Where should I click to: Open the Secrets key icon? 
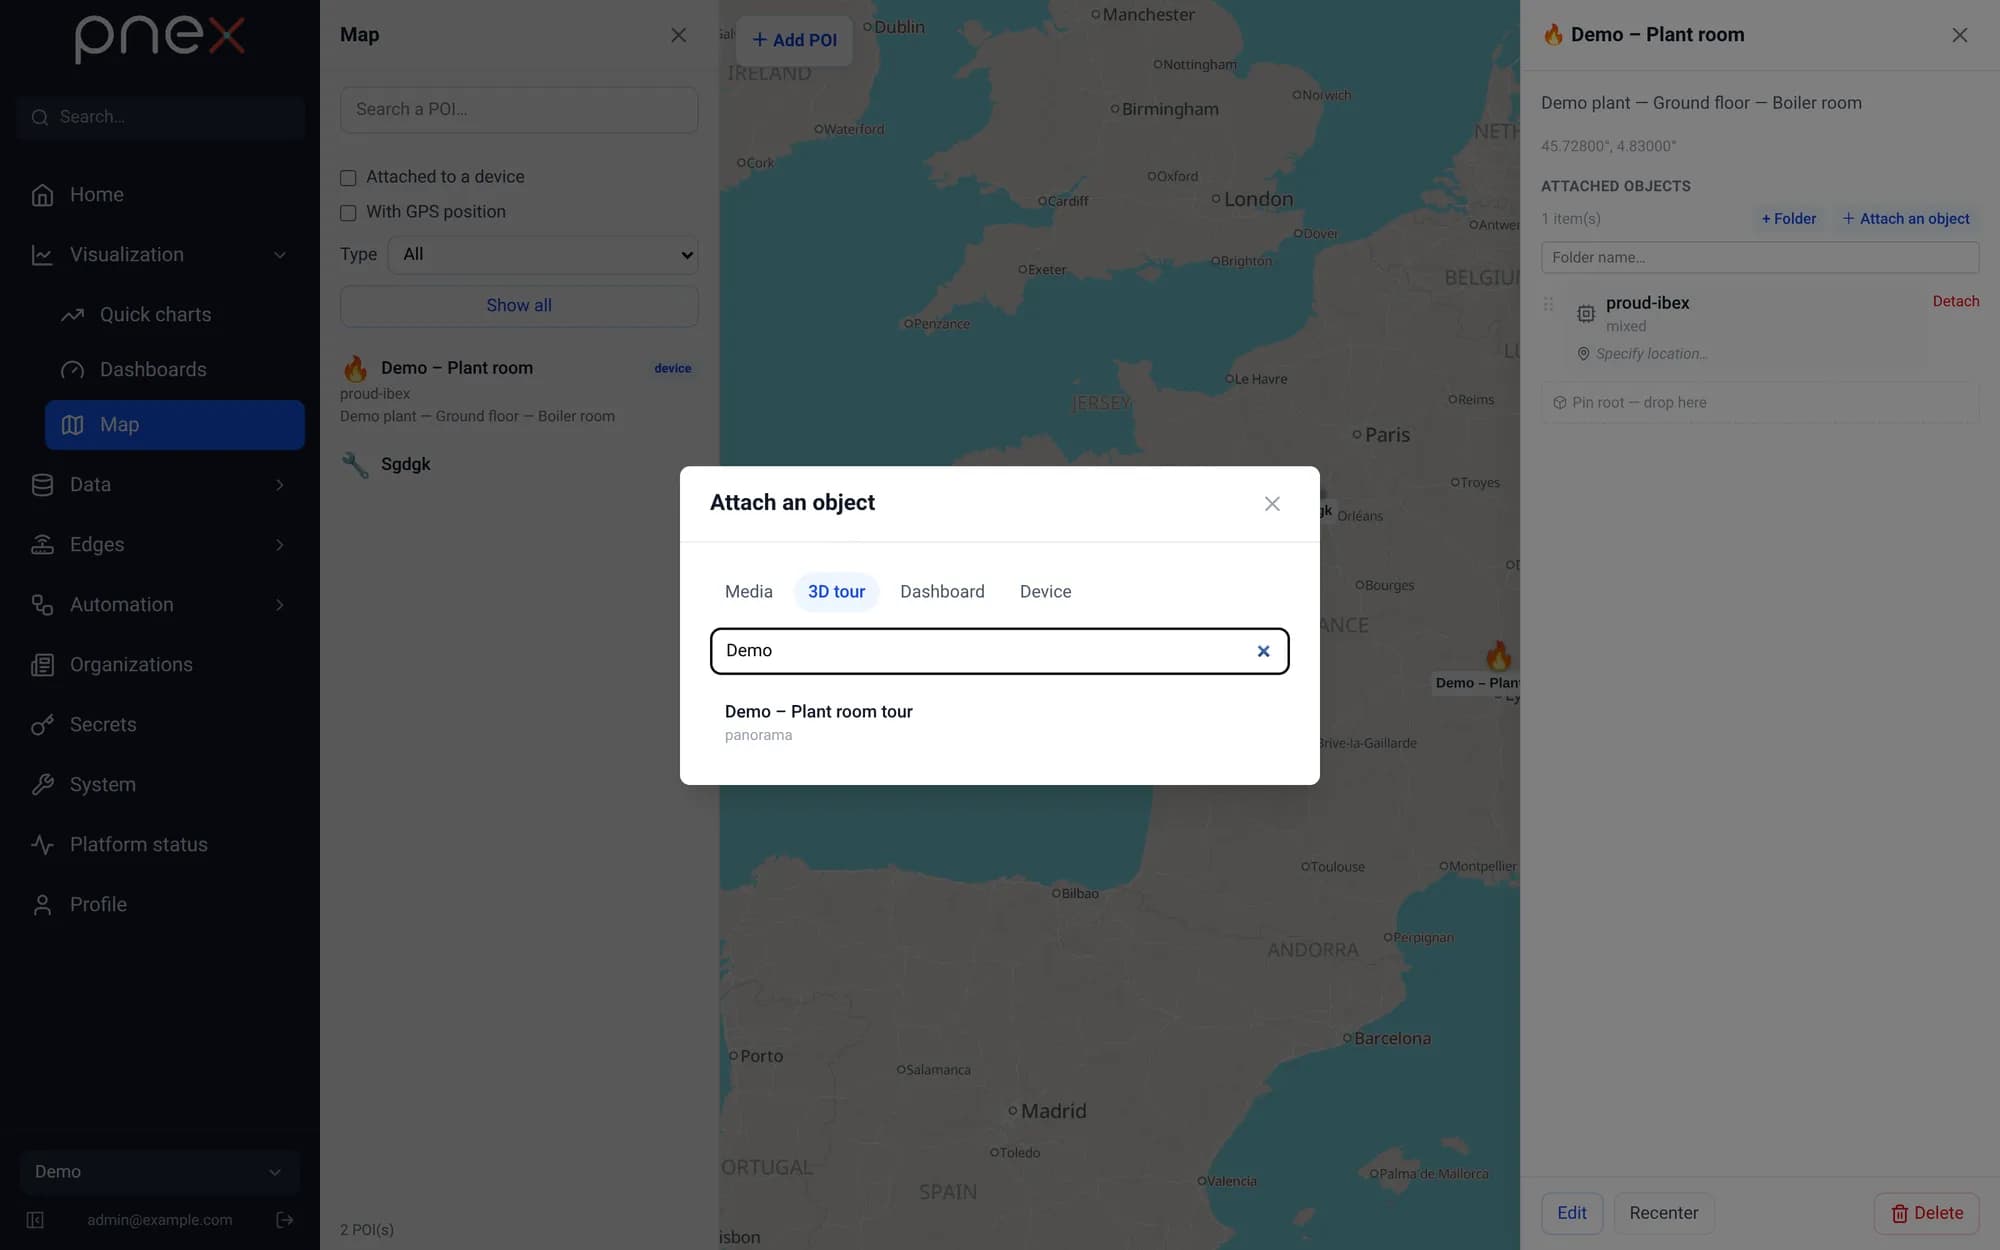42,725
